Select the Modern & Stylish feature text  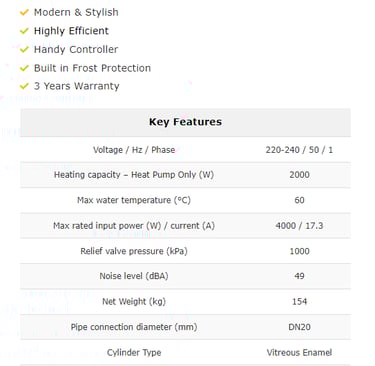[76, 12]
